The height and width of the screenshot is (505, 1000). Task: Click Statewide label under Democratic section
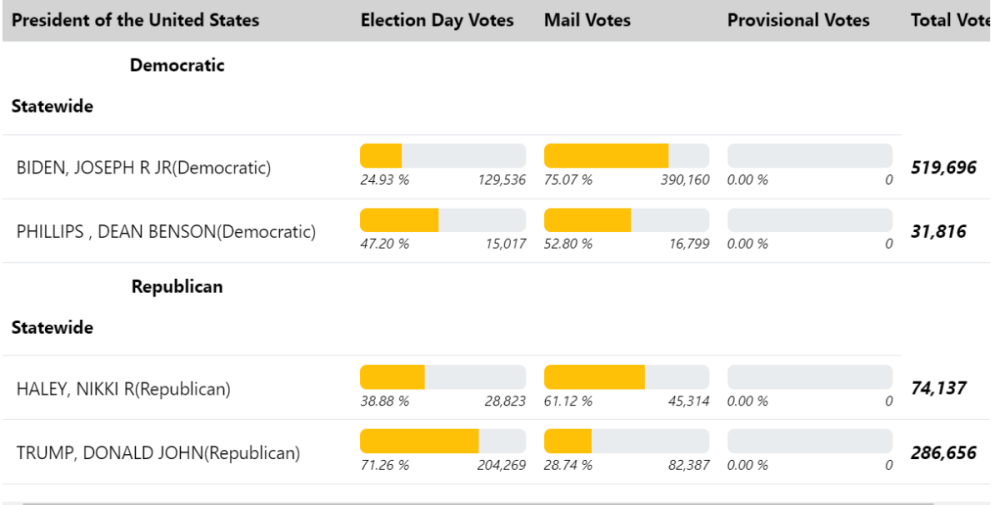point(52,107)
